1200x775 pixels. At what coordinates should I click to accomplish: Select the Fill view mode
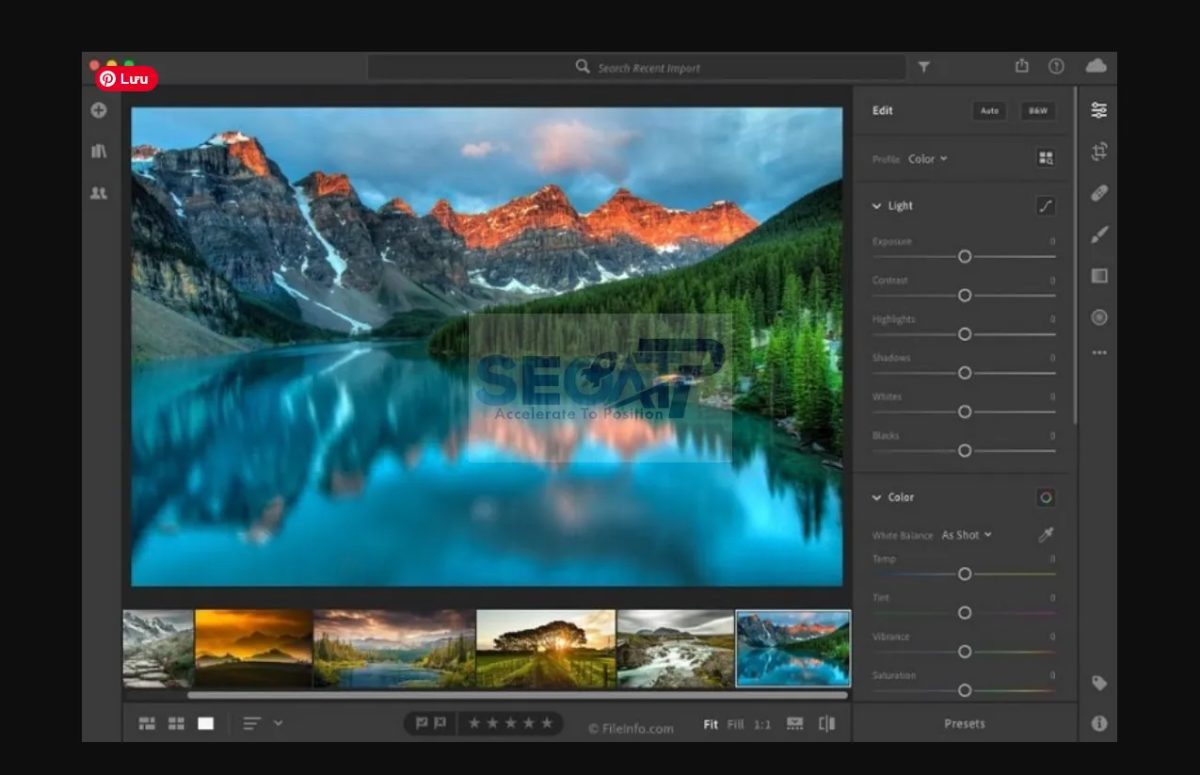(736, 723)
